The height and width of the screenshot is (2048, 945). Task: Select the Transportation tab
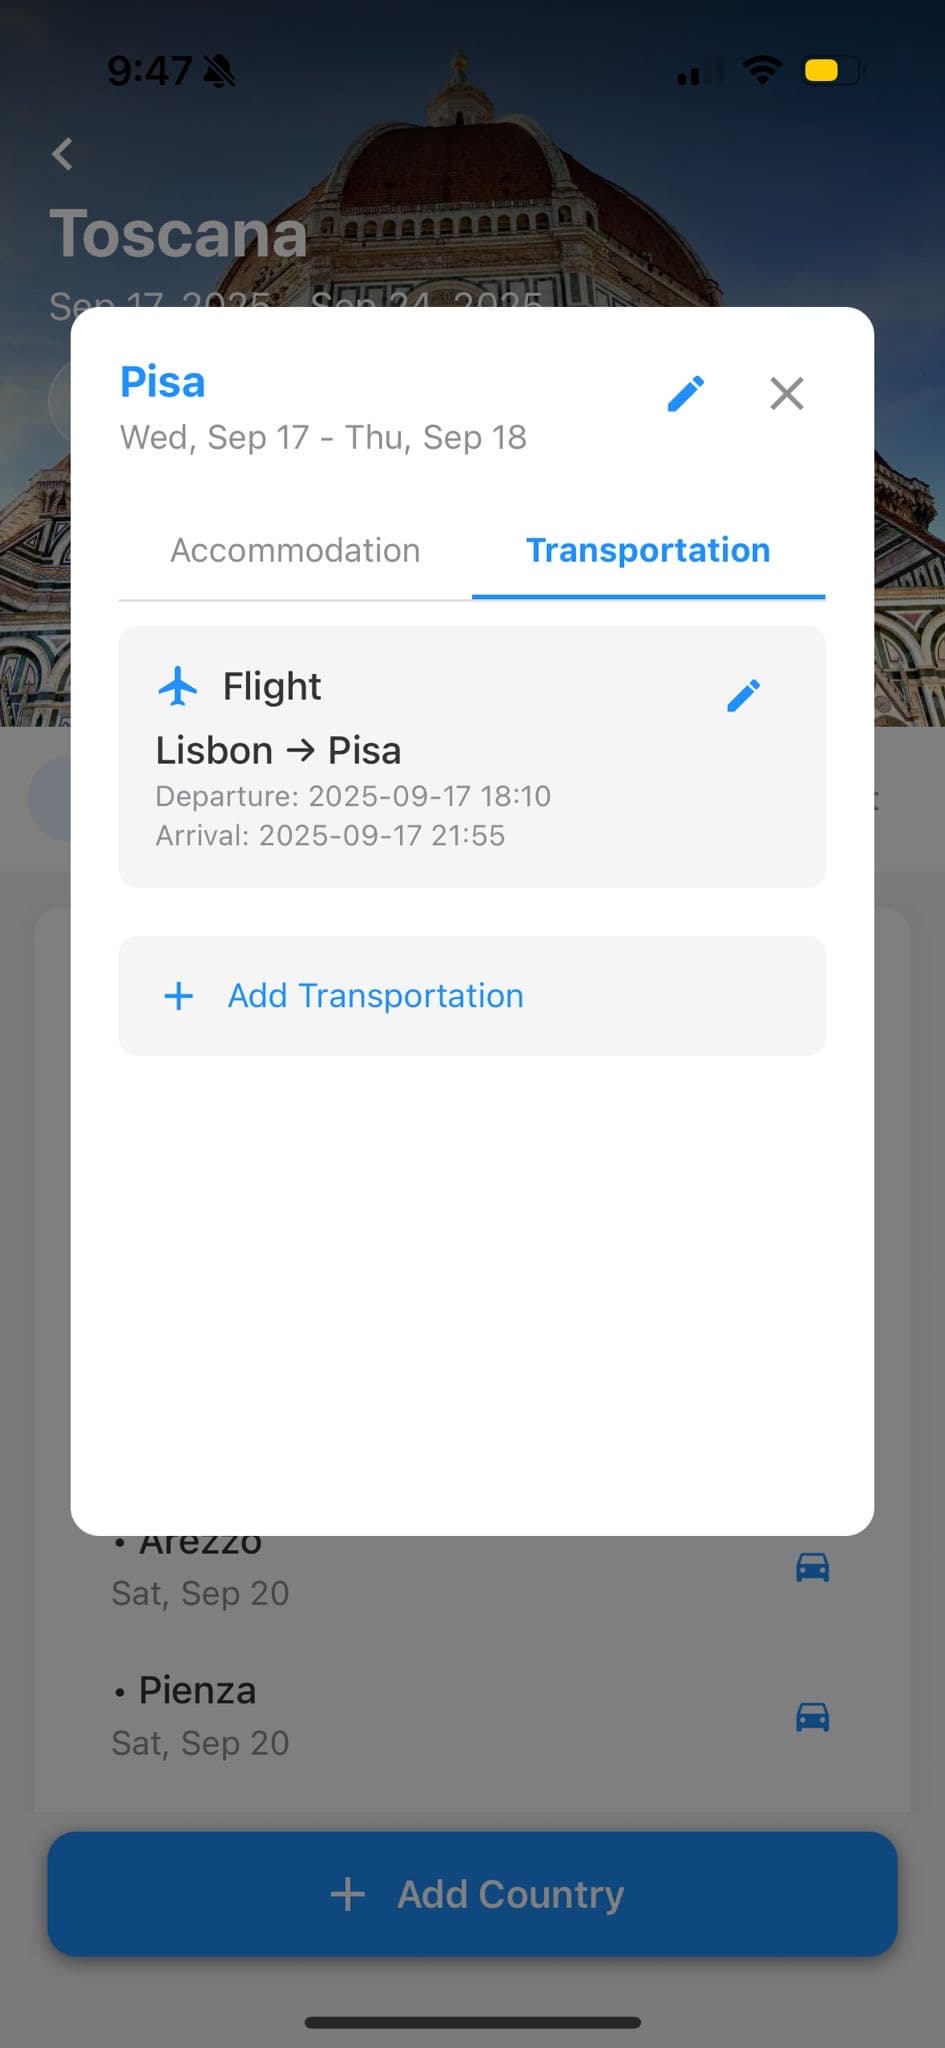point(648,551)
